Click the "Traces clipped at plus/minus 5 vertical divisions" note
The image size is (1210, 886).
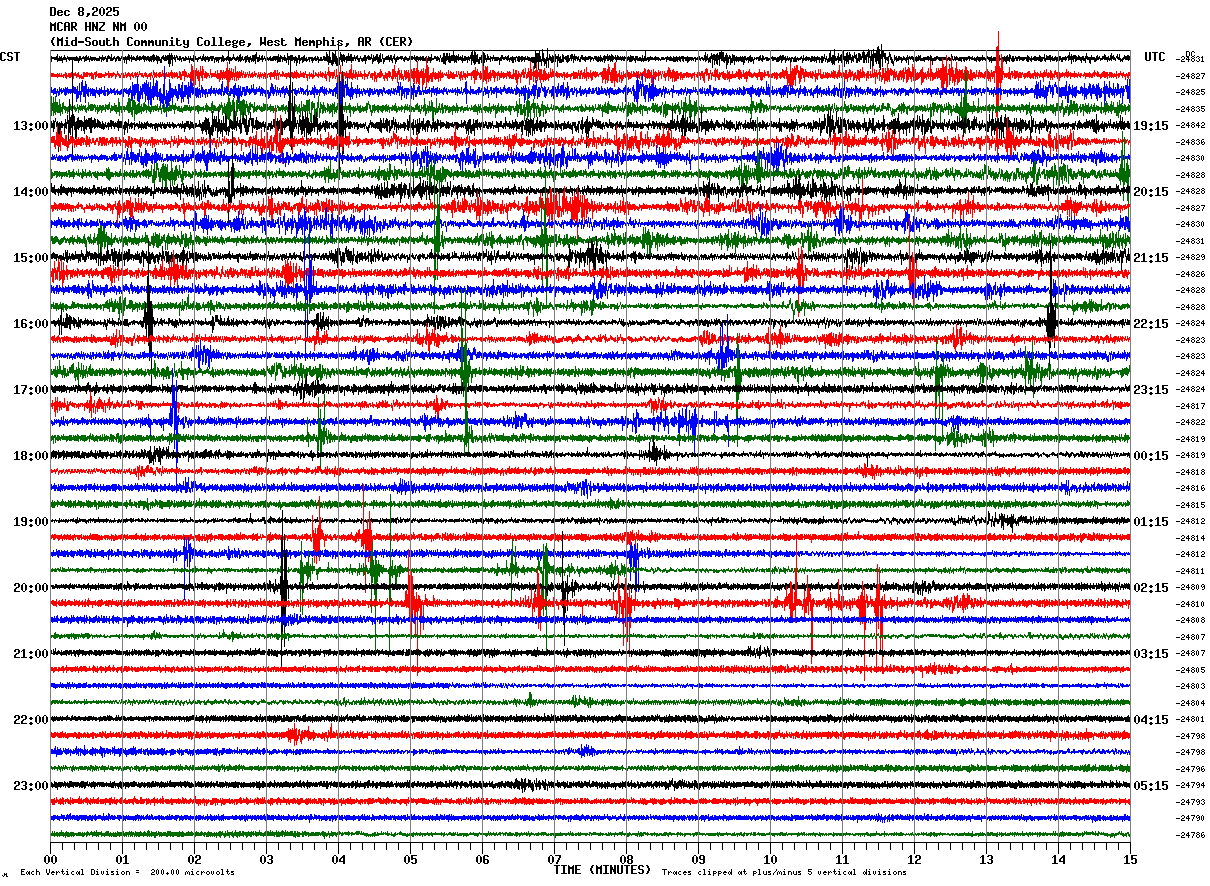click(784, 873)
